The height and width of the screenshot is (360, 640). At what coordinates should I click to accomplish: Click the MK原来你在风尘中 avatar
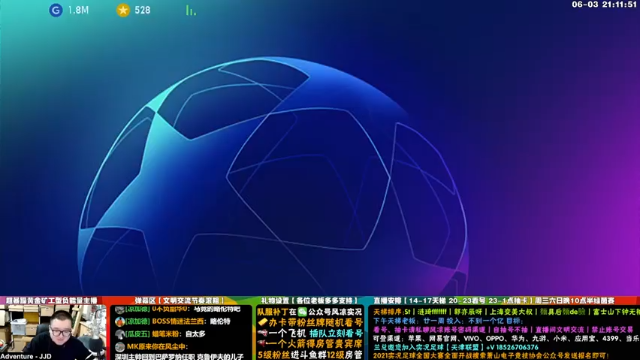[x=120, y=347]
